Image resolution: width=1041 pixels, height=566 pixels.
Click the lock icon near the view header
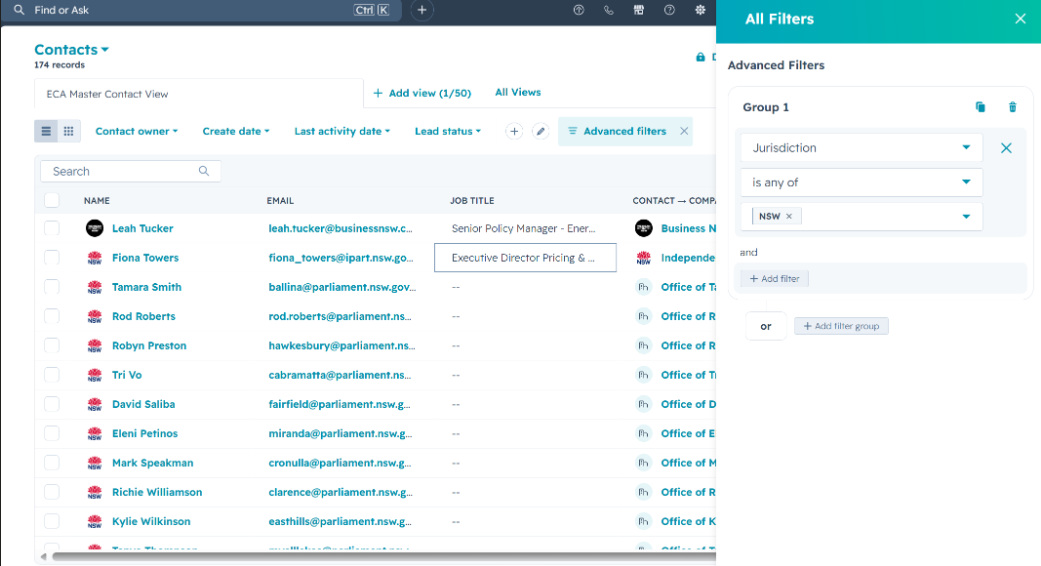click(700, 57)
